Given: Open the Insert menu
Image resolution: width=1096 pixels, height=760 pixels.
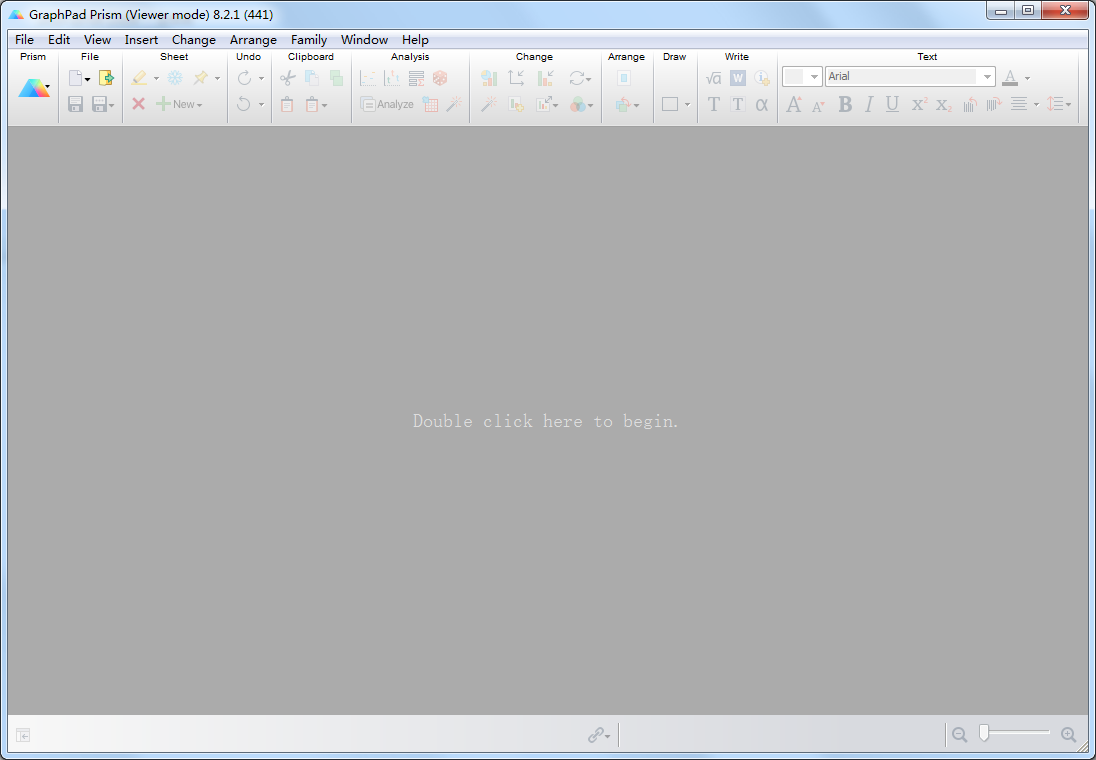Looking at the screenshot, I should tap(141, 40).
